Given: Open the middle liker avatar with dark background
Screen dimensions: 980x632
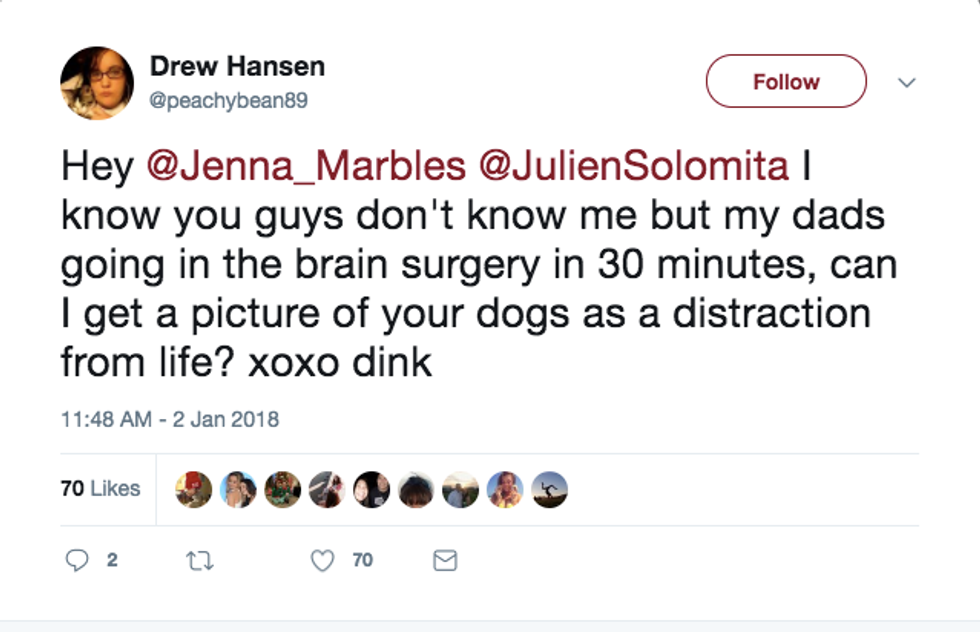Looking at the screenshot, I should click(x=371, y=490).
